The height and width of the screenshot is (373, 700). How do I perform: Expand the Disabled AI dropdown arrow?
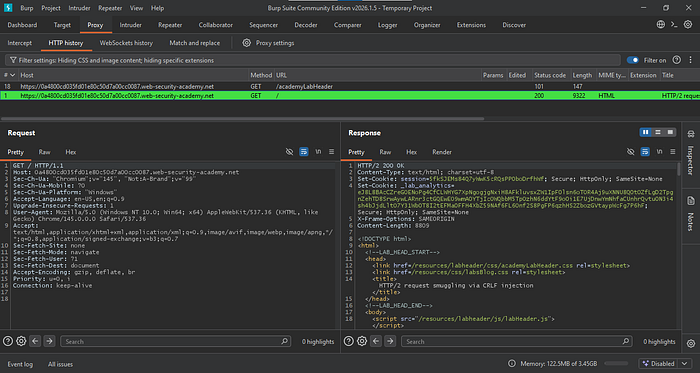click(685, 364)
